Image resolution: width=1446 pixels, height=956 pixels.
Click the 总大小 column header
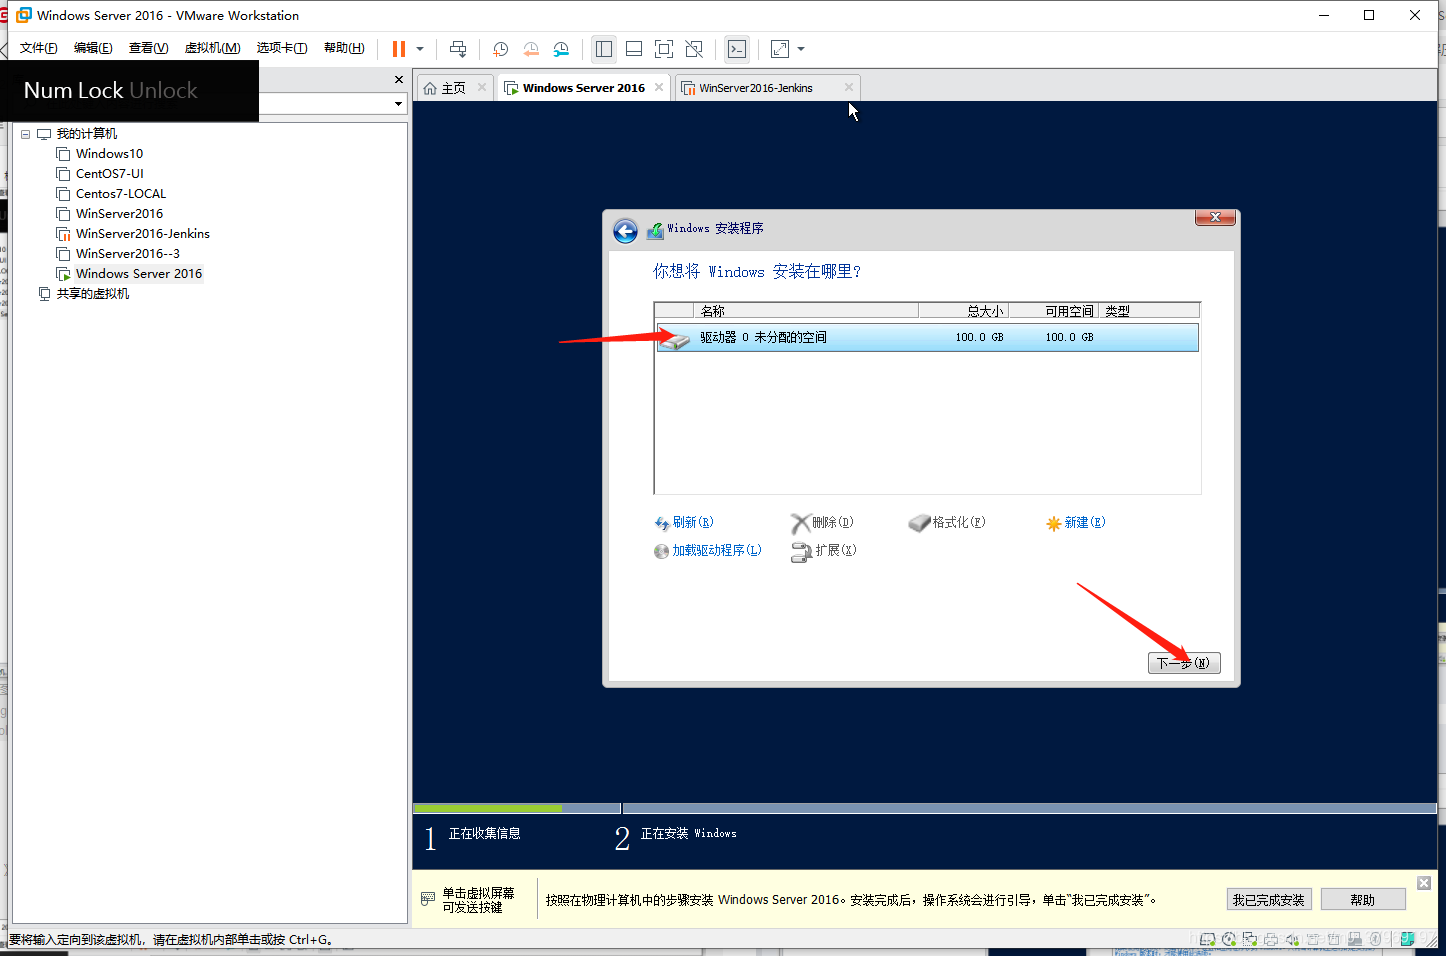pos(963,311)
